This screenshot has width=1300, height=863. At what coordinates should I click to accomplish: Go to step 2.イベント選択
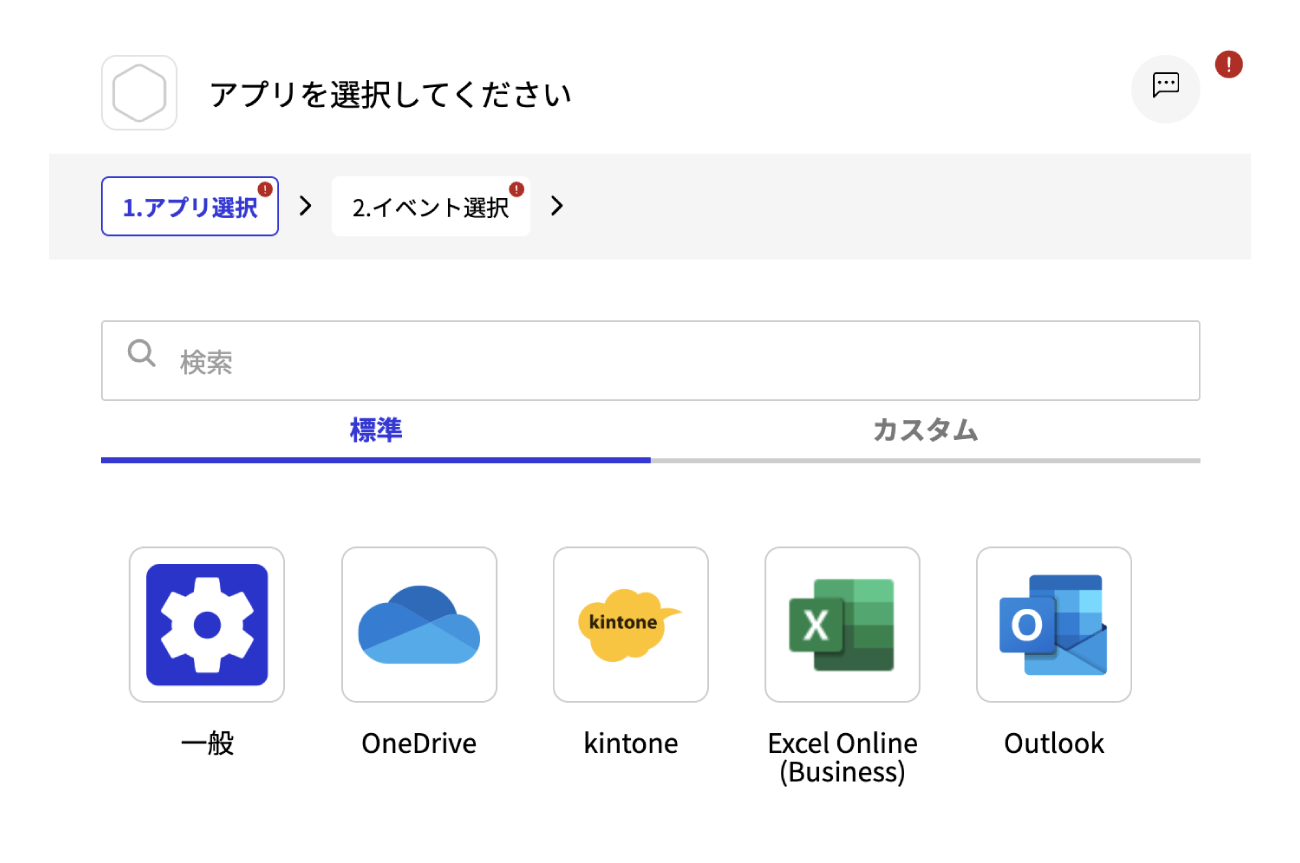[x=431, y=207]
